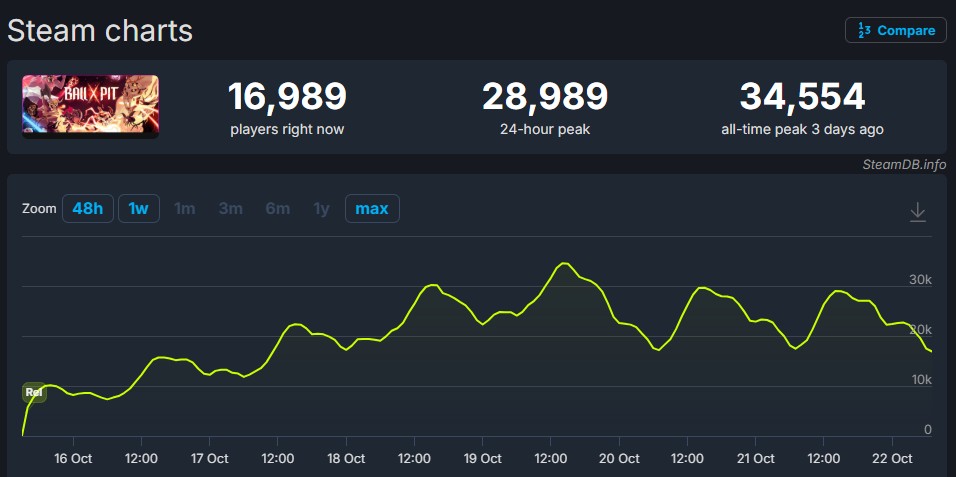Click the 16 Oct x-axis label

coord(73,459)
